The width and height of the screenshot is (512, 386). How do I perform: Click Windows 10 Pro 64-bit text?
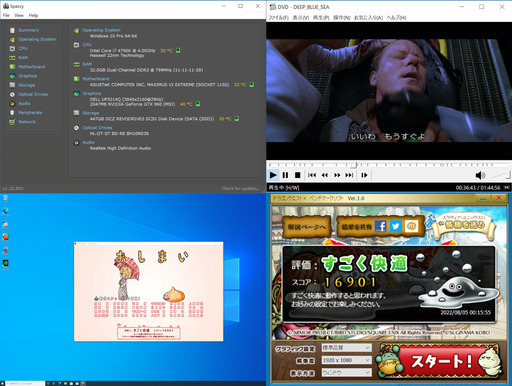[113, 36]
